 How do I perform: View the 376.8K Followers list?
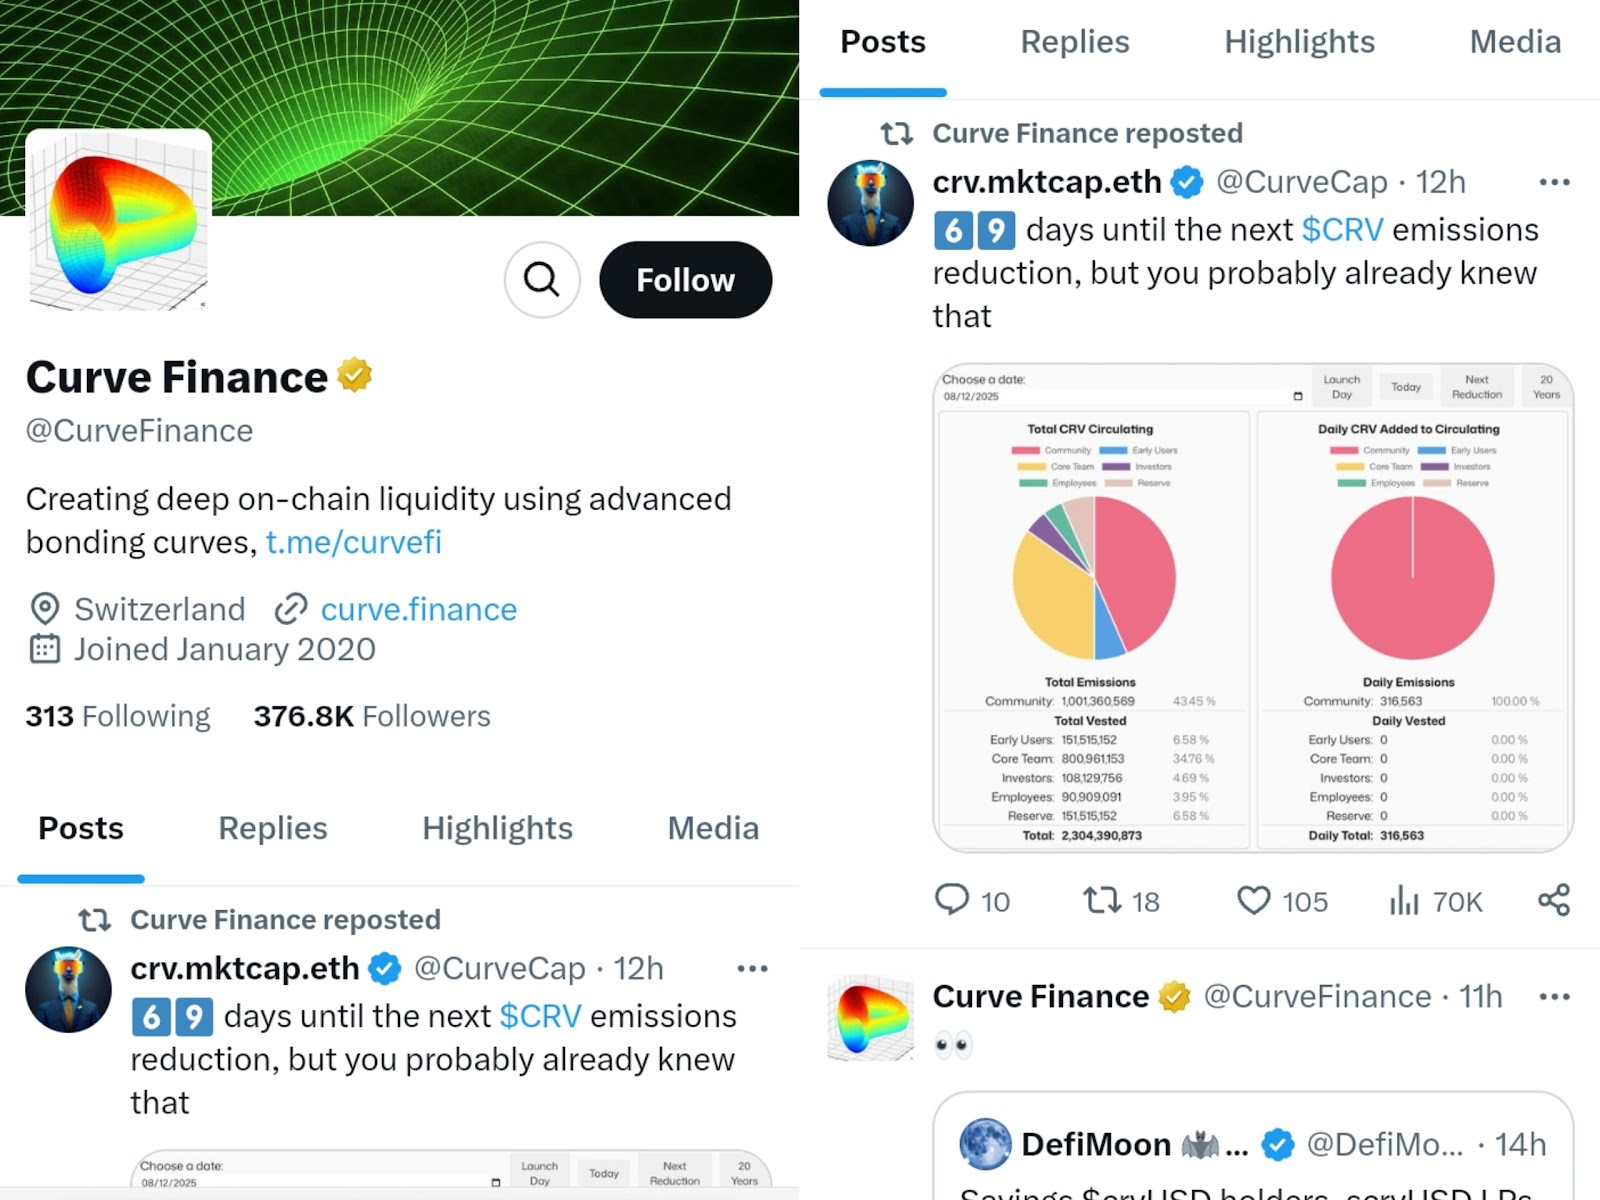coord(372,716)
